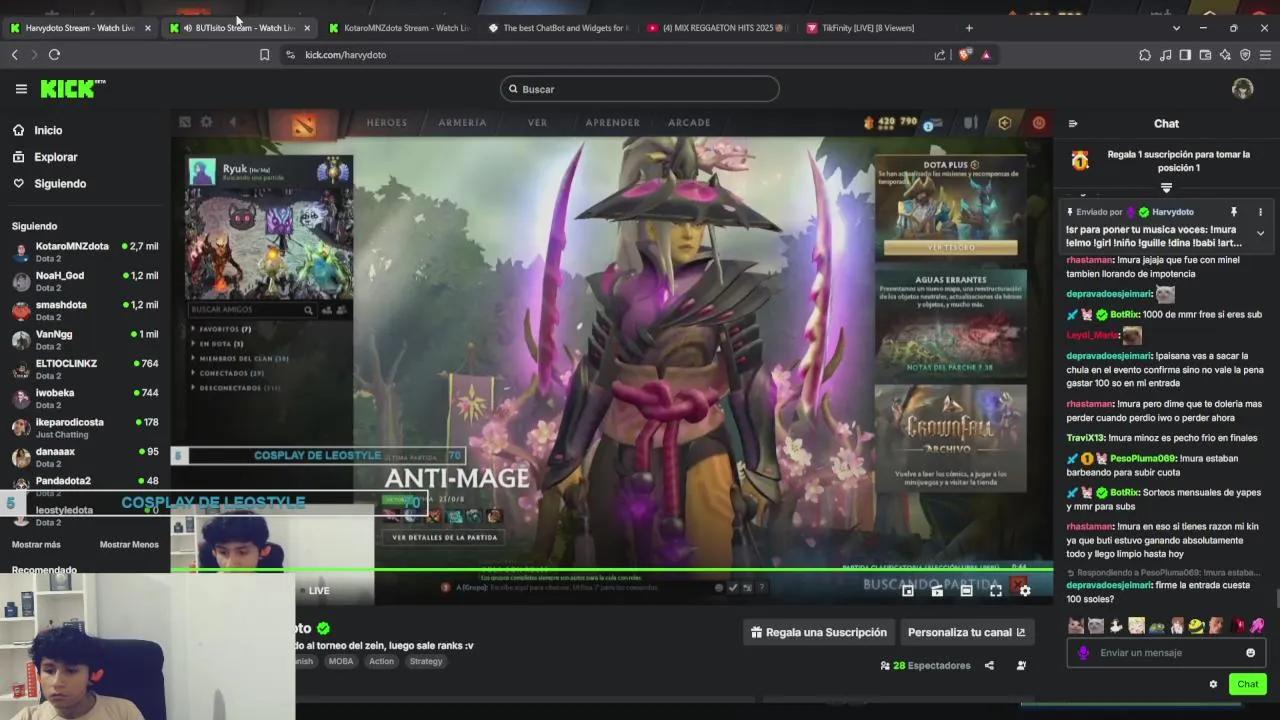Viewport: 1280px width, 720px height.
Task: Select the Strategy stream tag
Action: (426, 661)
